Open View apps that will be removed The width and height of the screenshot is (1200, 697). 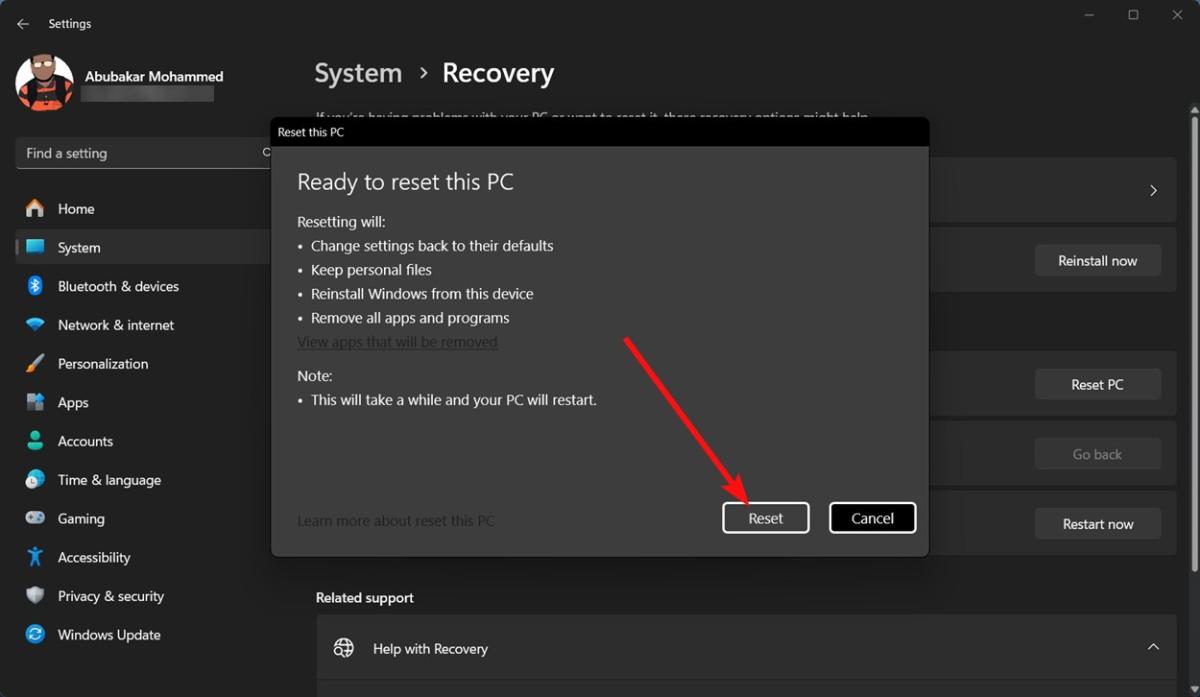coord(397,341)
